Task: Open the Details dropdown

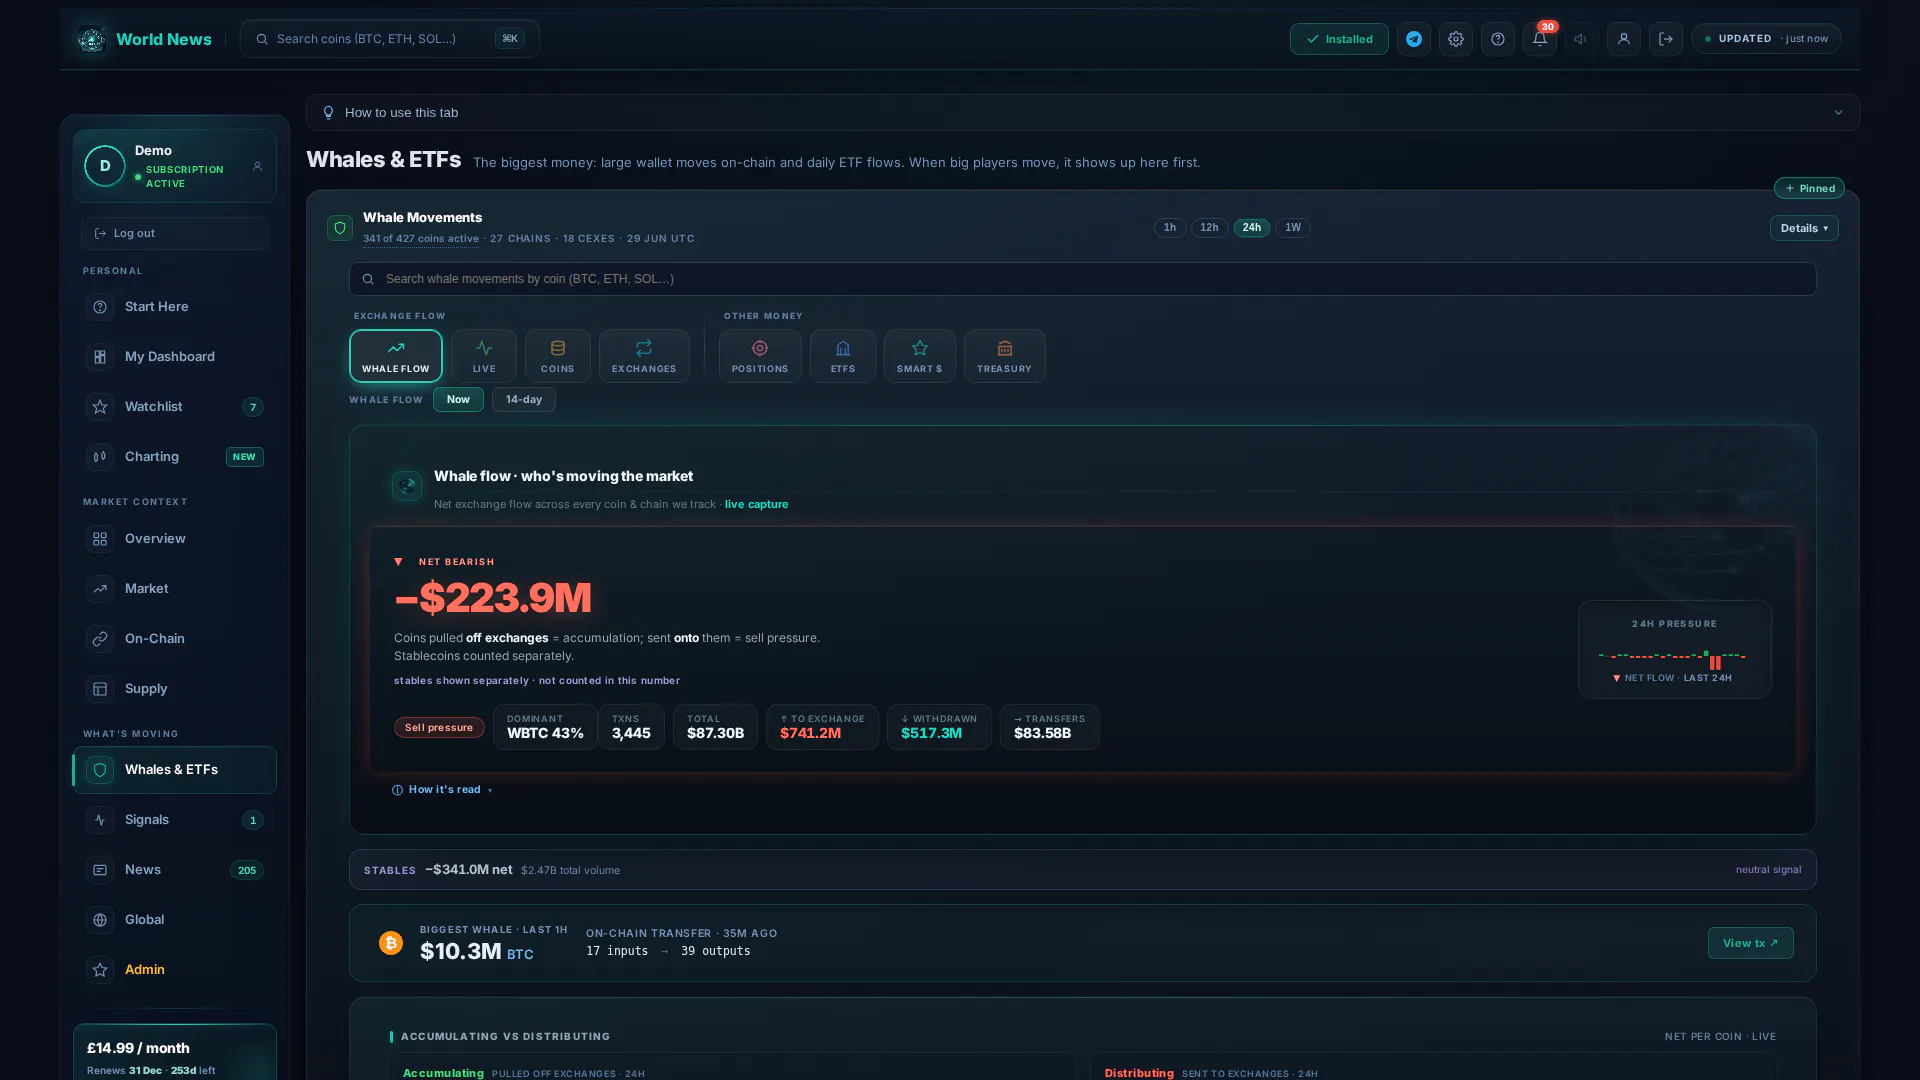Action: coord(1804,228)
